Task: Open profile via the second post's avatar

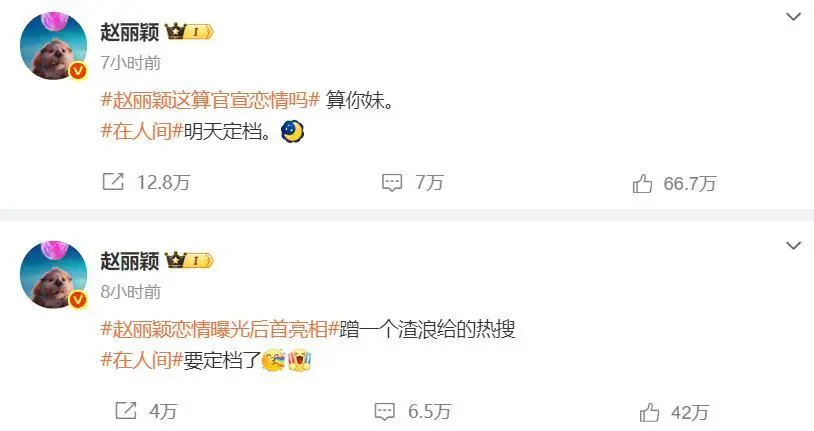Action: click(x=53, y=274)
